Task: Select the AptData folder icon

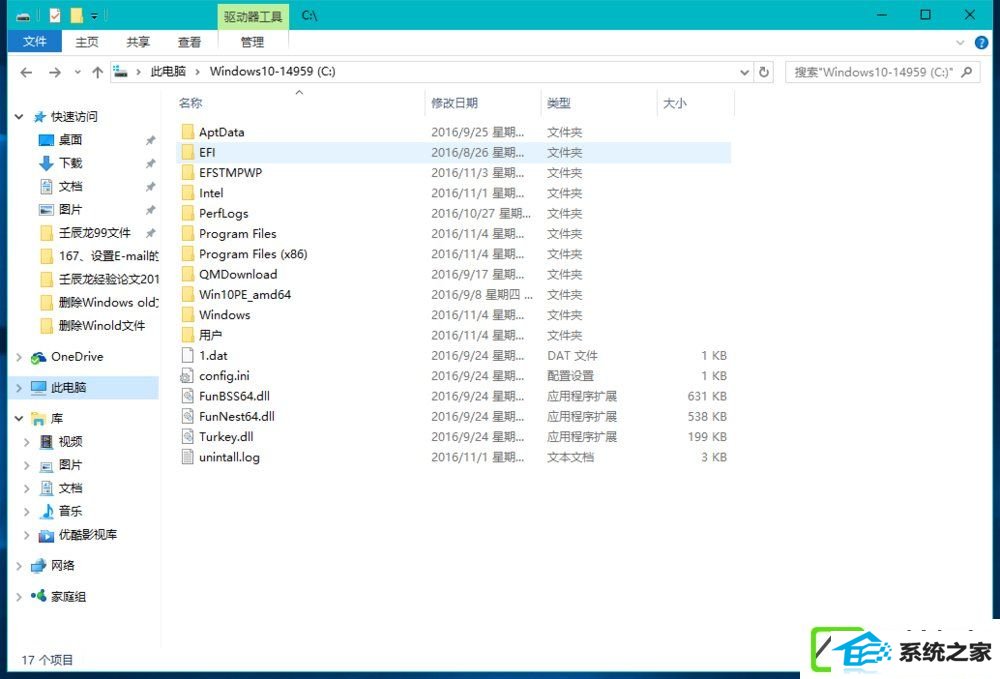Action: (188, 132)
